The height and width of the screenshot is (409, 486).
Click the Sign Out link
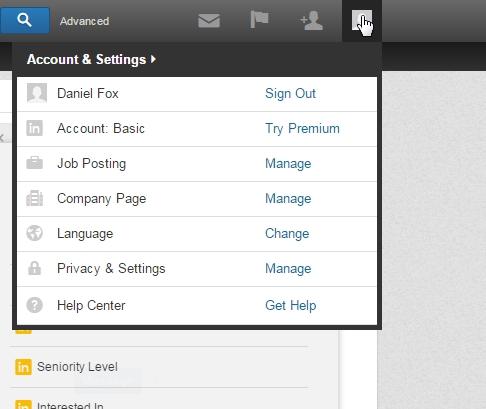point(290,93)
